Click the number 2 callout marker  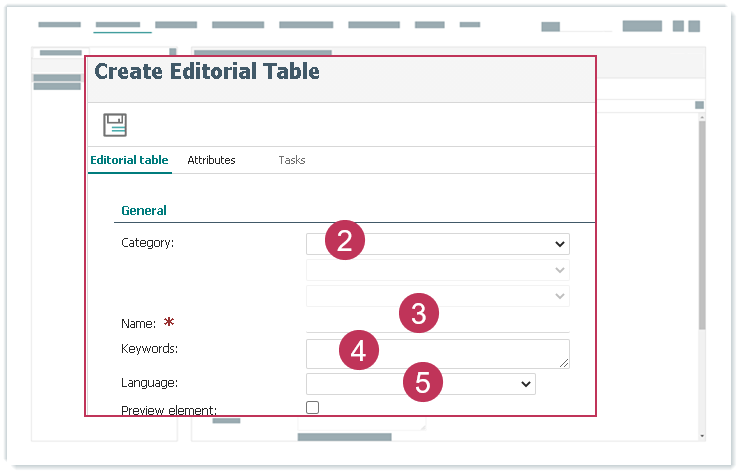click(344, 240)
